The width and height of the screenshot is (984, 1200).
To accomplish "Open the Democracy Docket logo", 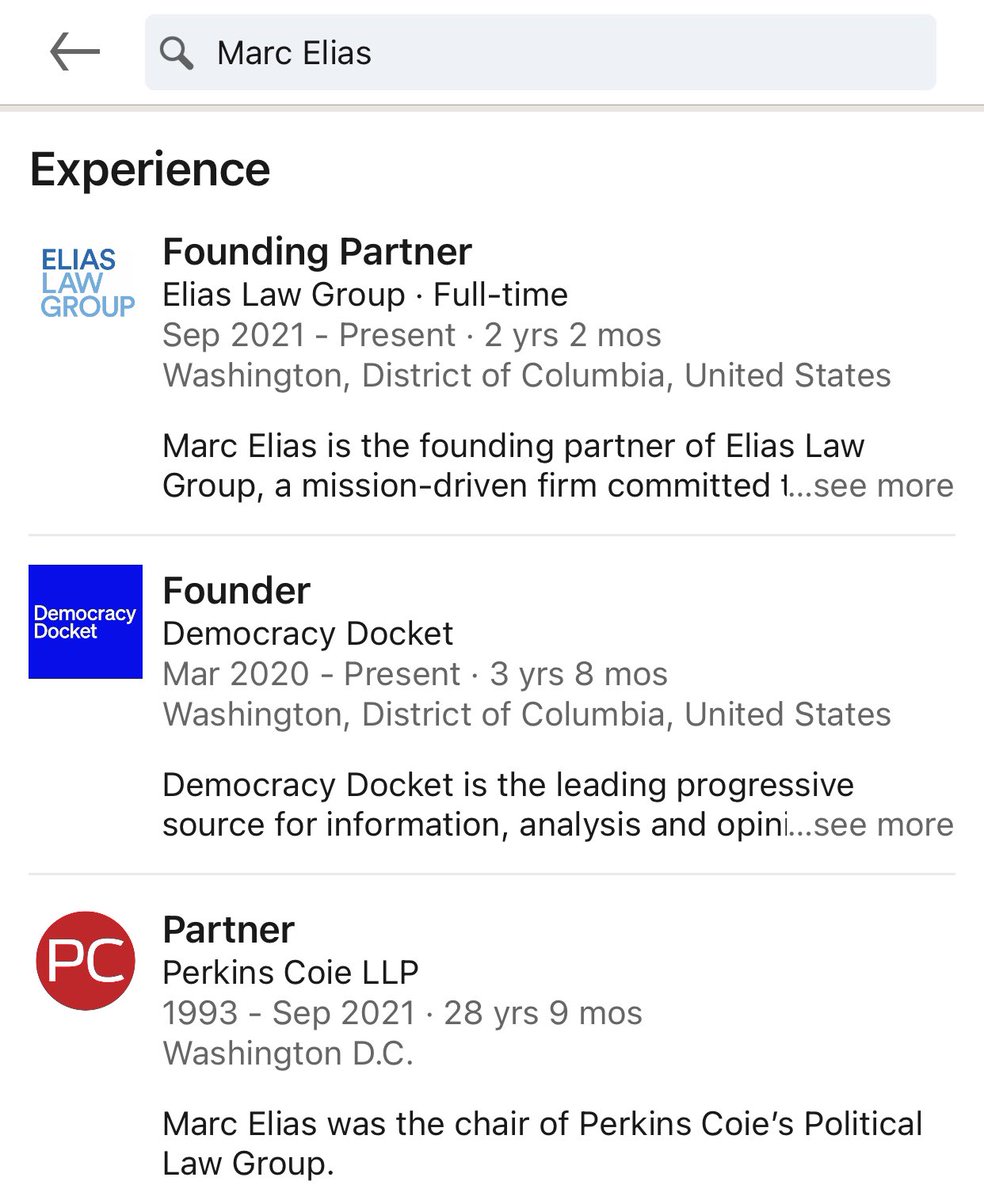I will [x=85, y=622].
